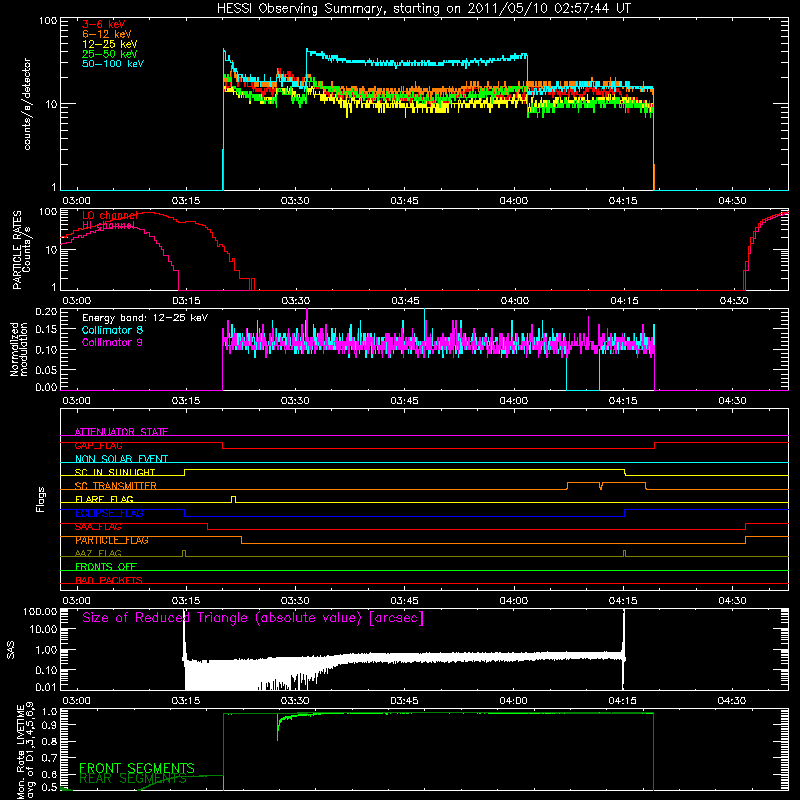Viewport: 800px width, 800px height.
Task: Click the SC_IN_SUNLIGHT flag label
Action: 115,472
